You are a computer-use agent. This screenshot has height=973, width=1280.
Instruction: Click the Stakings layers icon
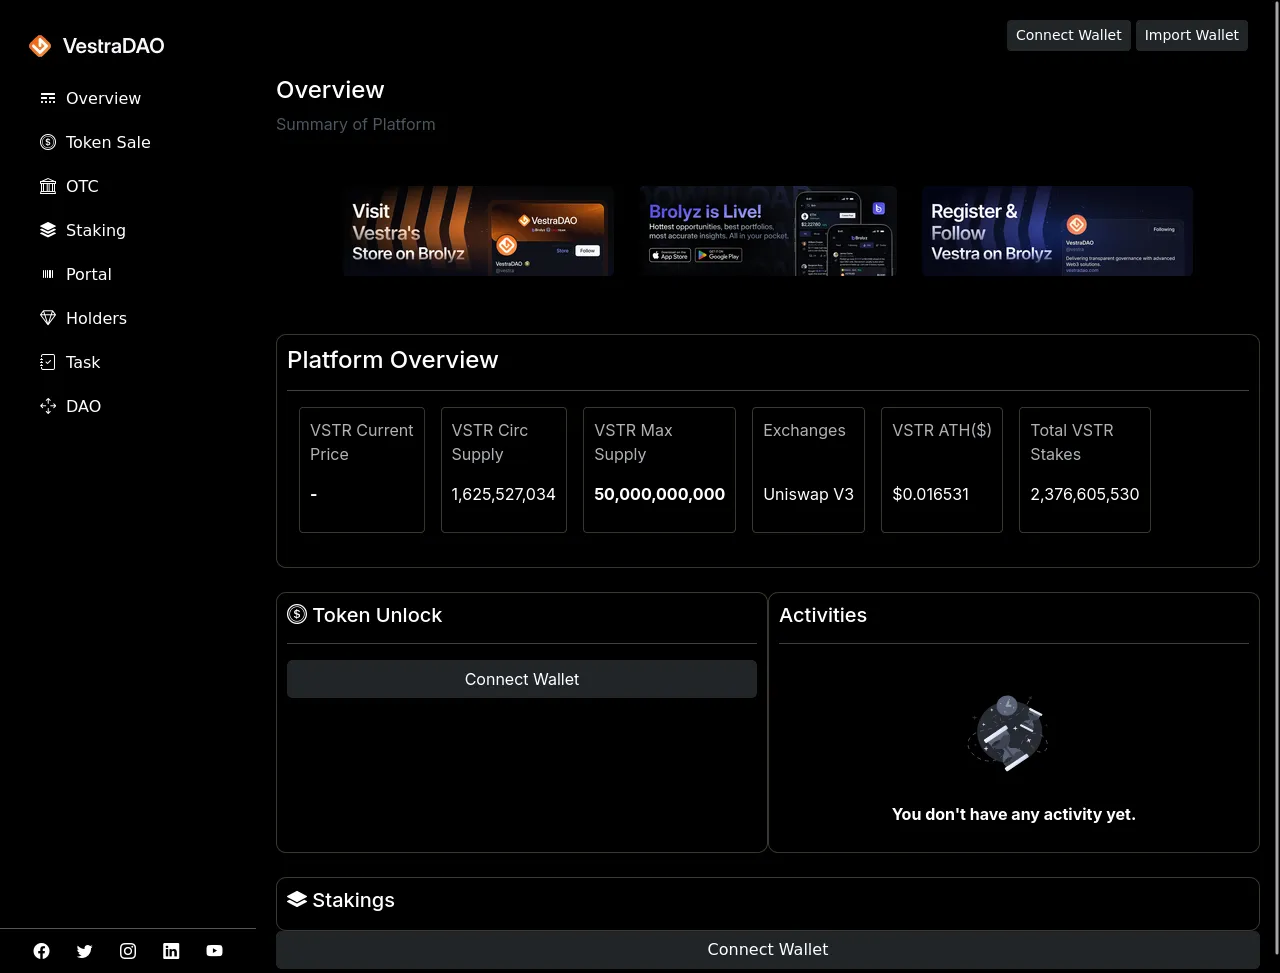pyautogui.click(x=297, y=899)
